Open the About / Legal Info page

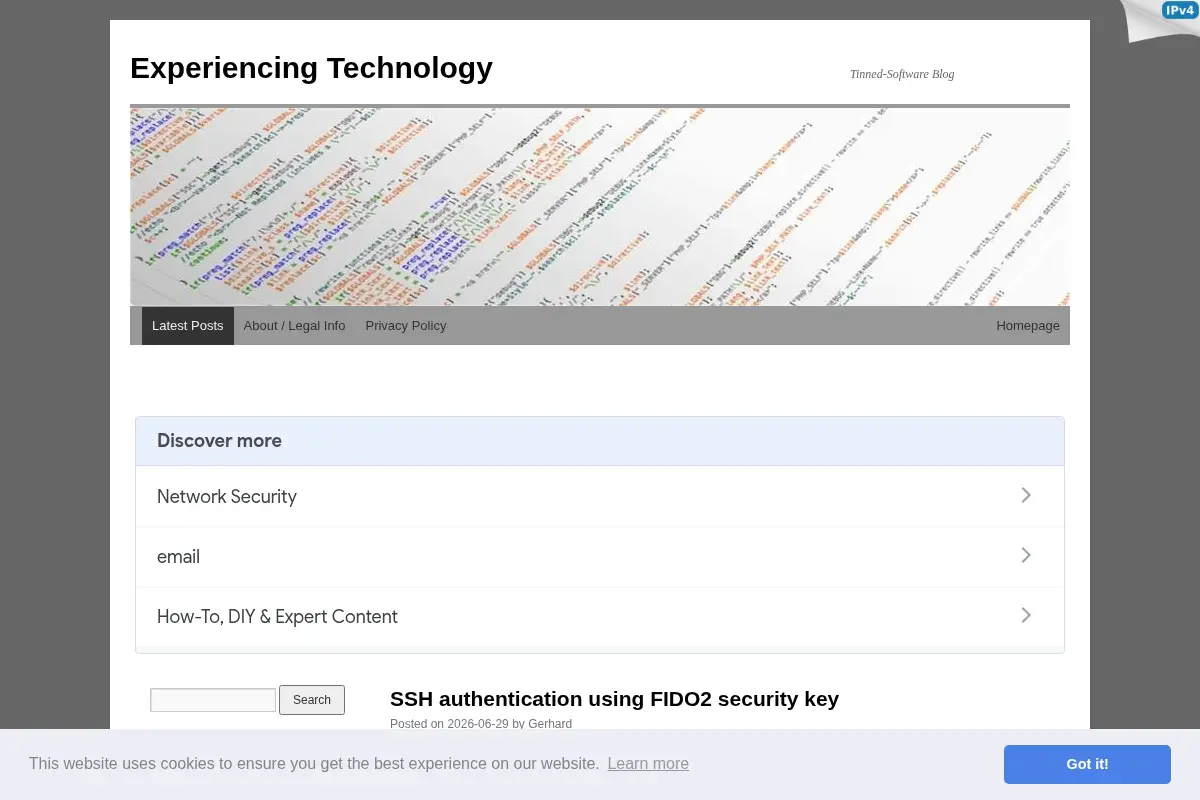click(294, 326)
